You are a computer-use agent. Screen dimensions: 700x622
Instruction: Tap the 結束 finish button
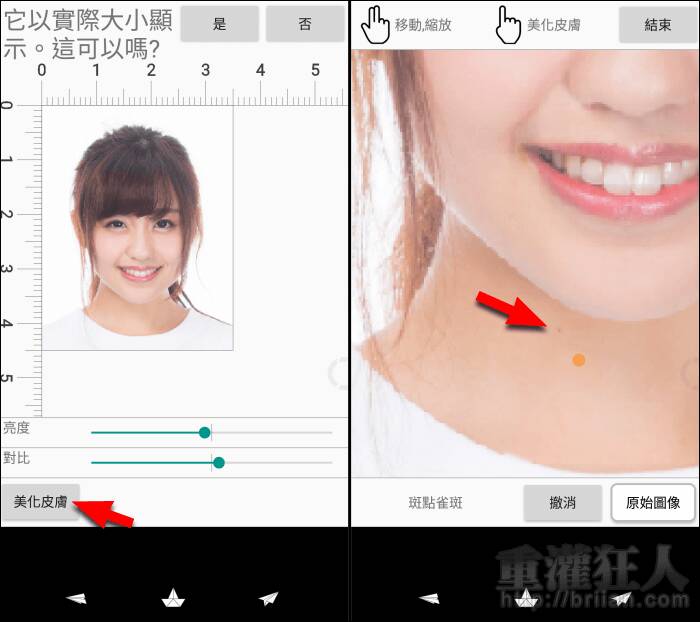pyautogui.click(x=658, y=25)
